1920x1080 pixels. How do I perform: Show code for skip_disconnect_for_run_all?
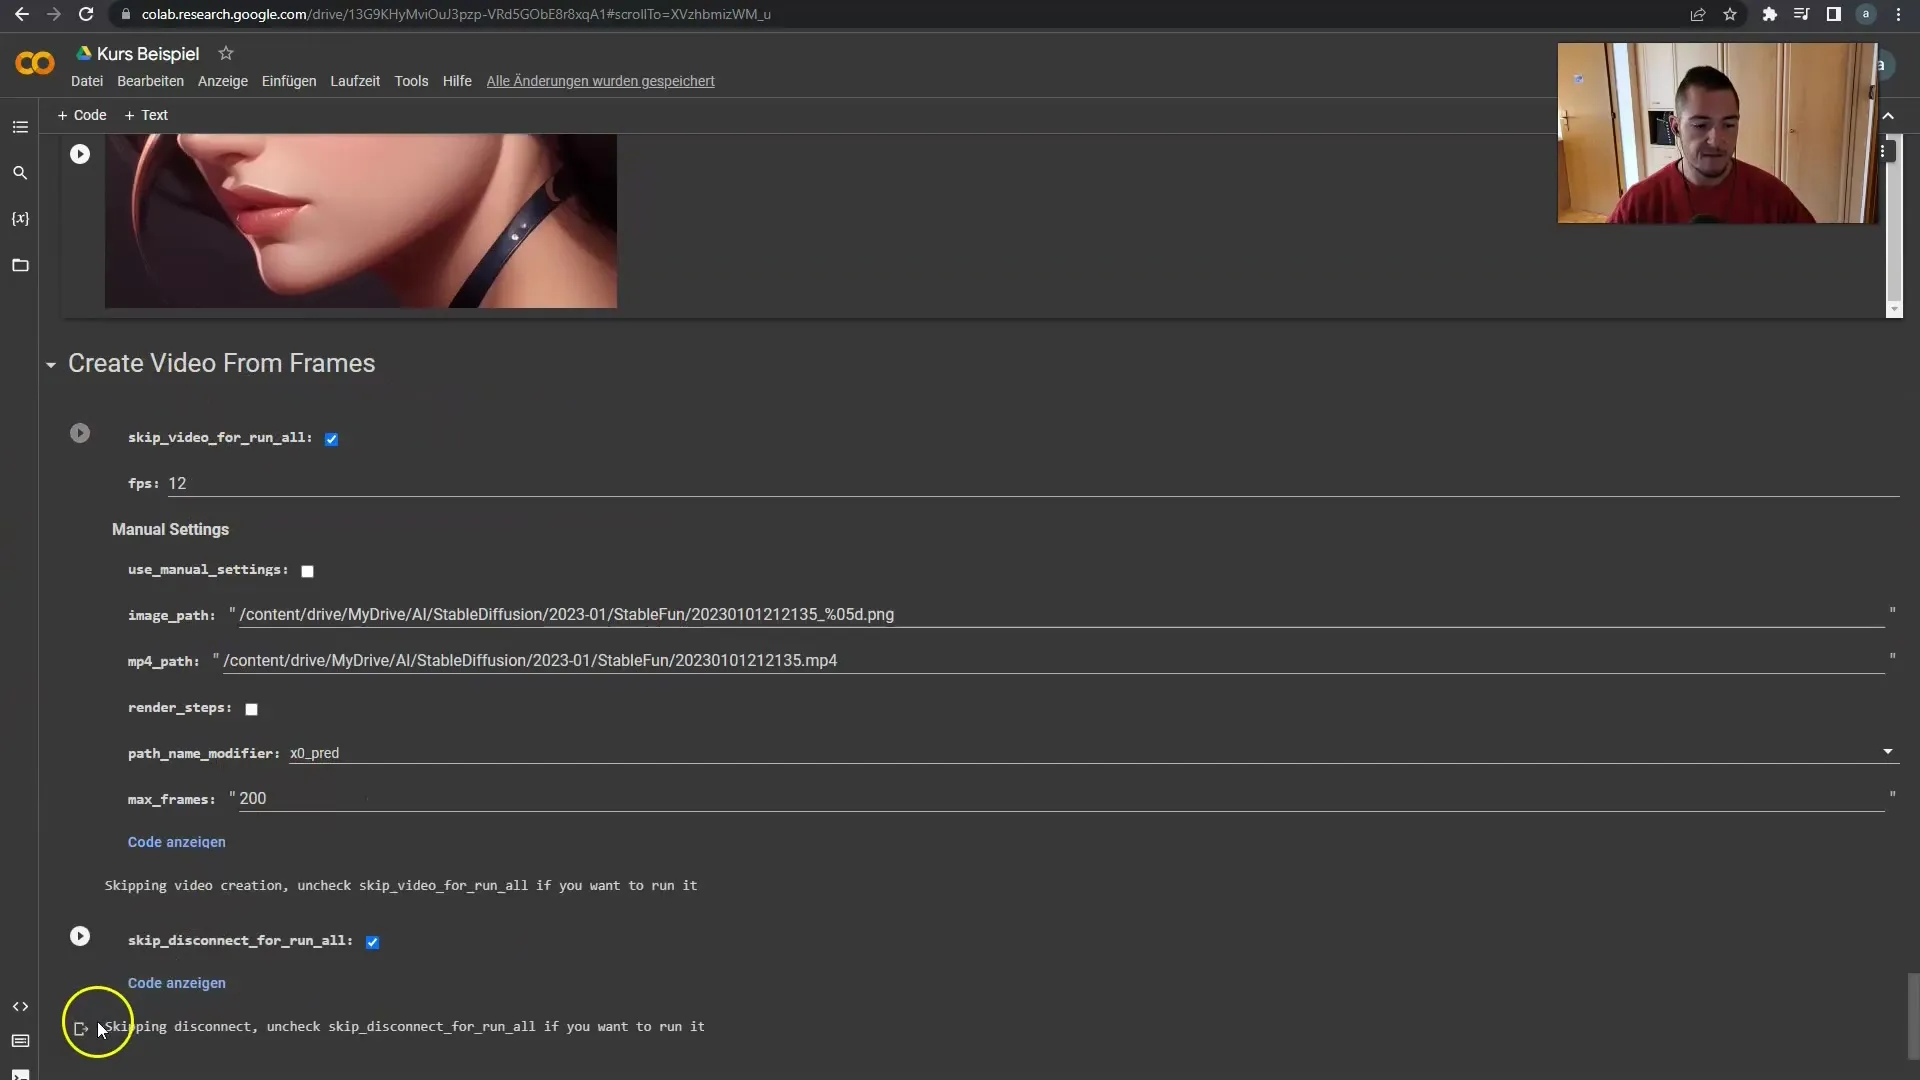[175, 981]
